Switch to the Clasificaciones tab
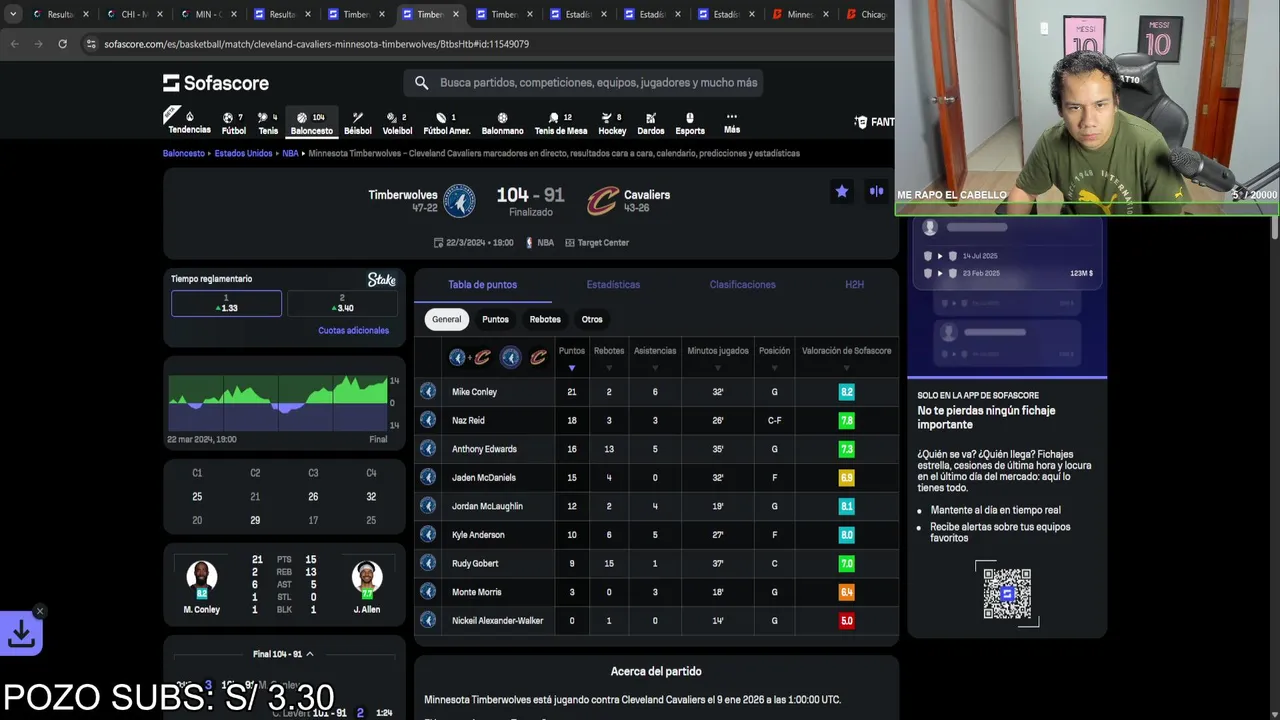Viewport: 1280px width, 720px height. [x=742, y=285]
